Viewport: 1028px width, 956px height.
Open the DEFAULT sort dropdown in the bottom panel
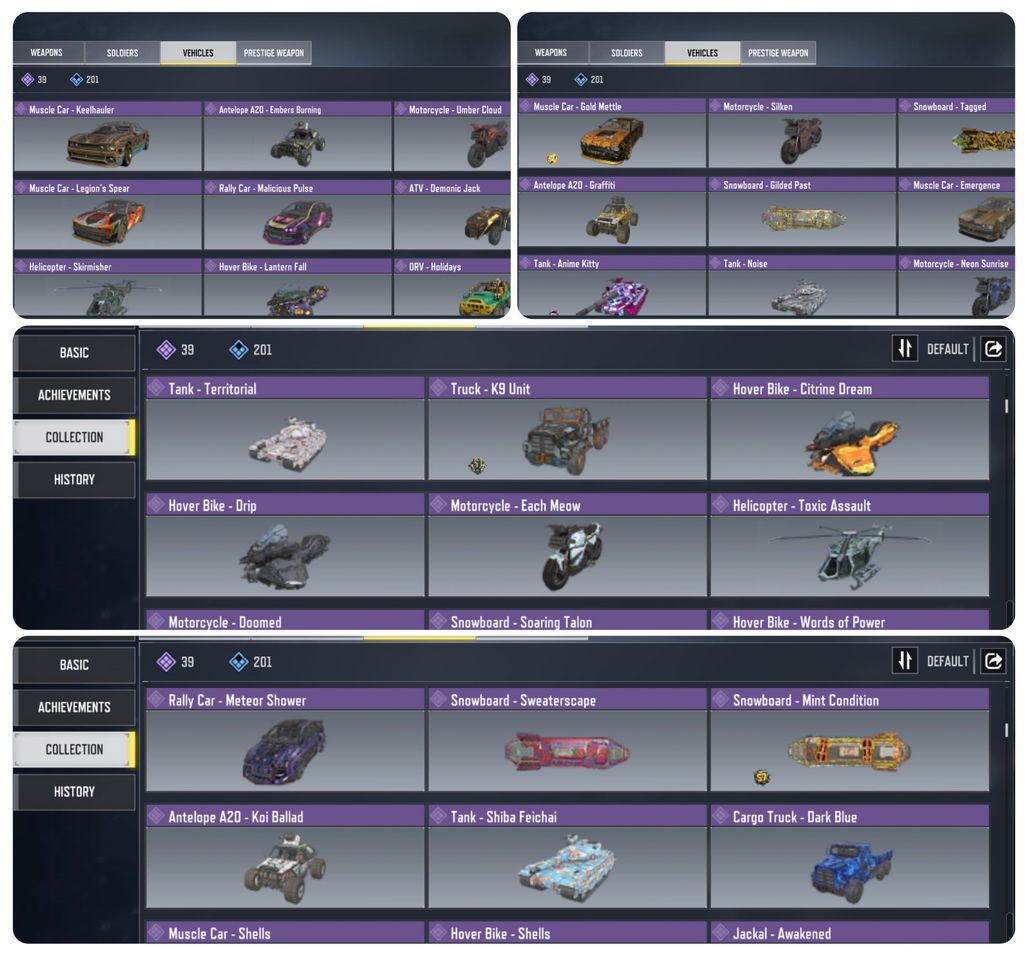tap(947, 662)
